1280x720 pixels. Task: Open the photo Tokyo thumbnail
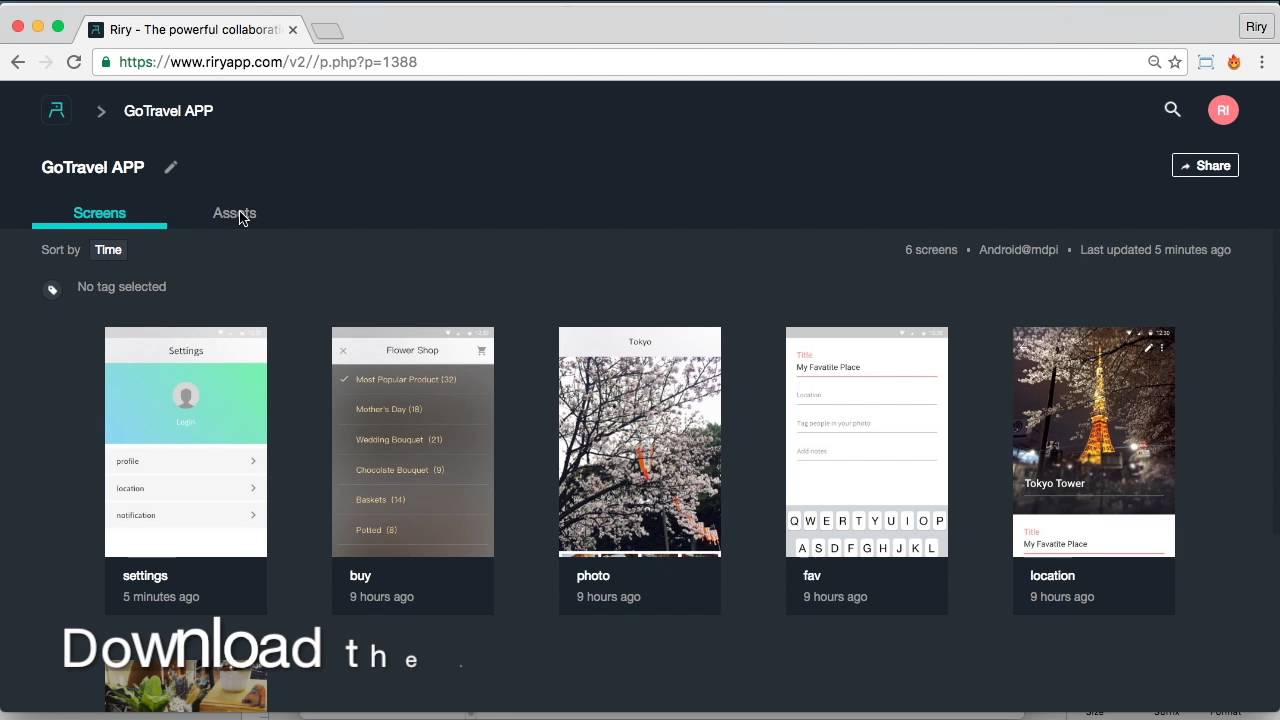point(640,442)
